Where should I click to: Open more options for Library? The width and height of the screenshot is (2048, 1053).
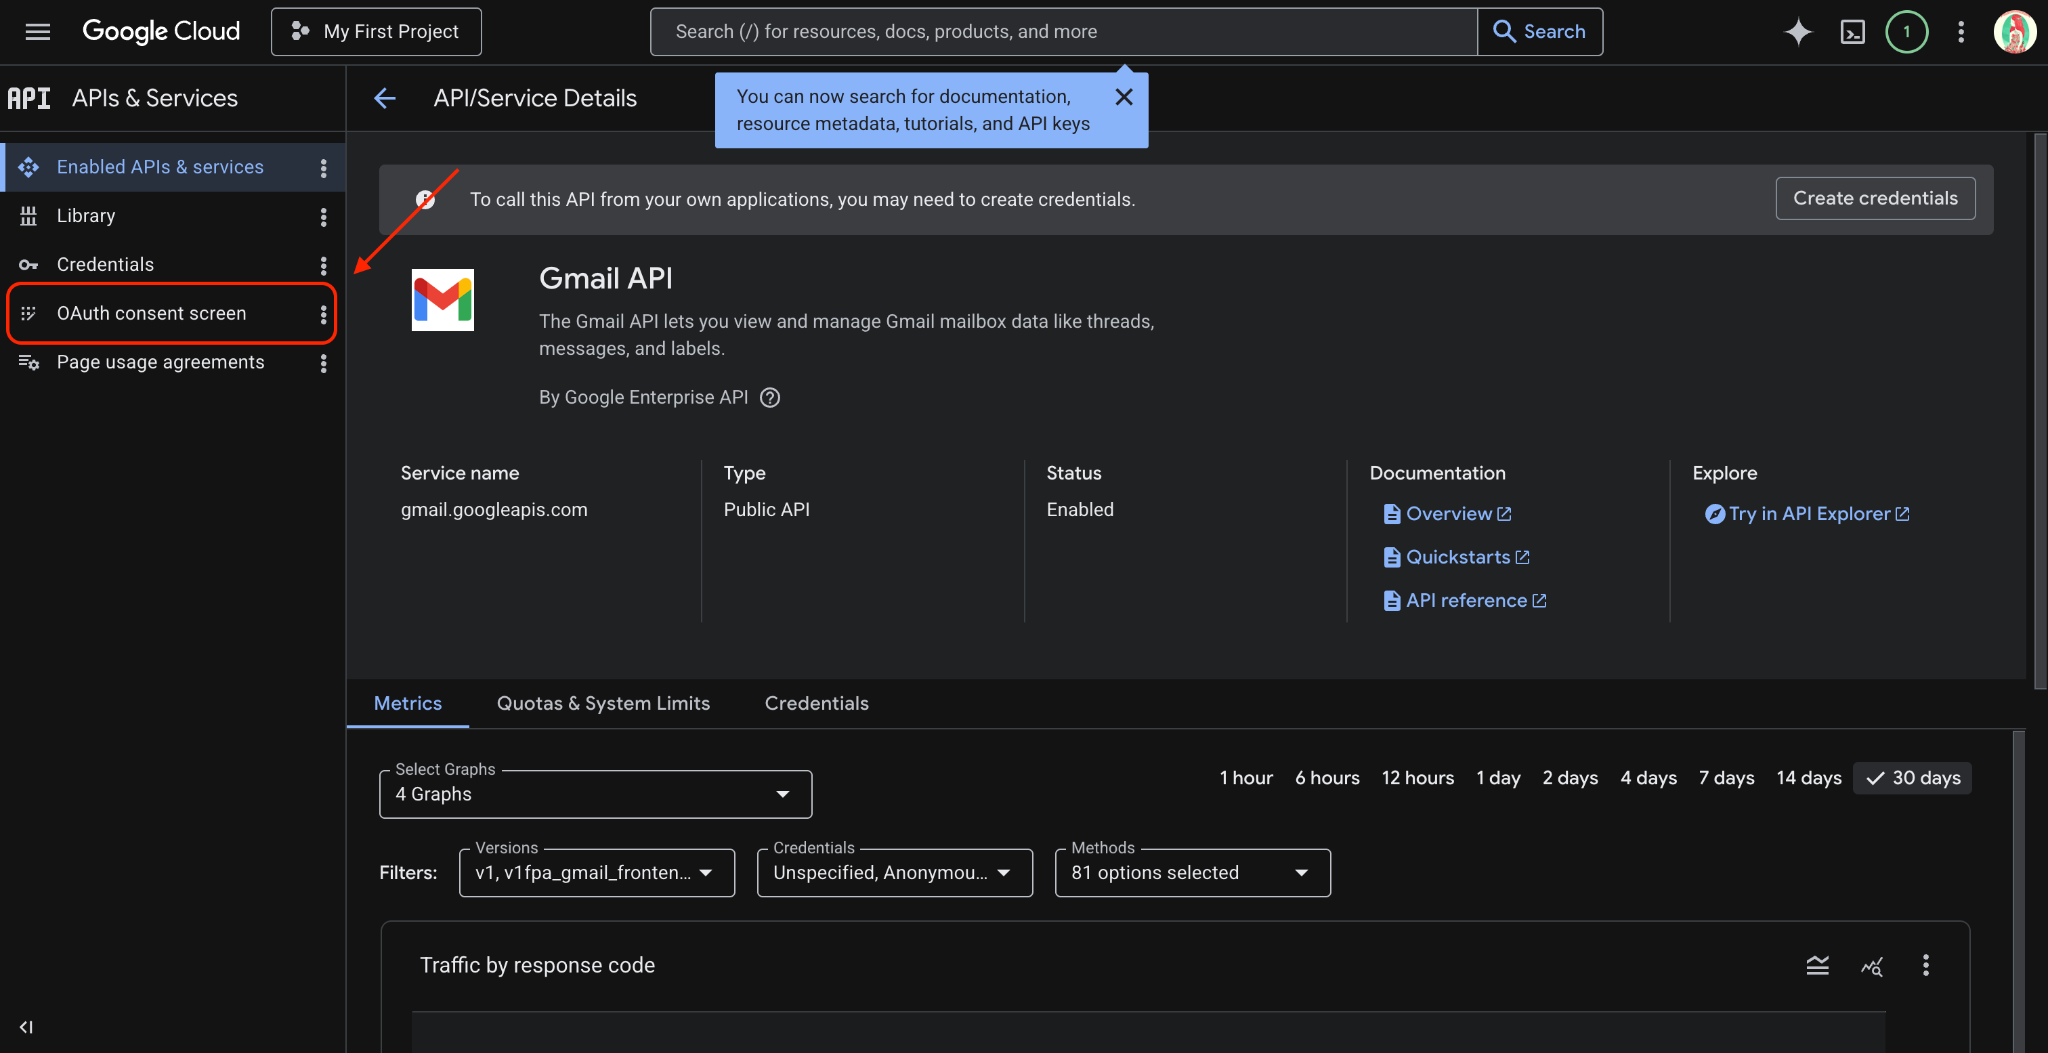click(323, 217)
